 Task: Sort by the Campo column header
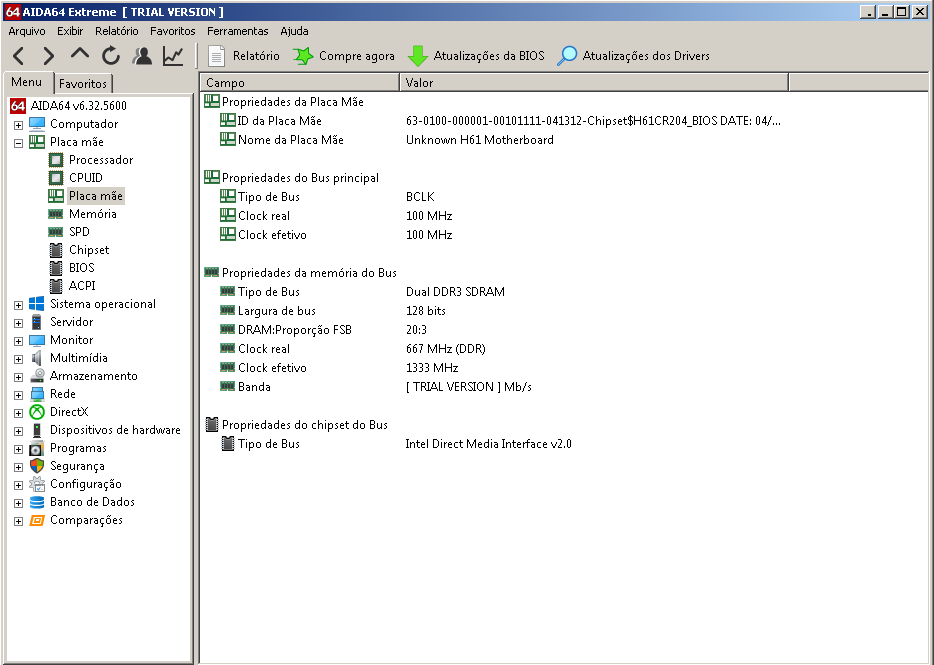300,83
